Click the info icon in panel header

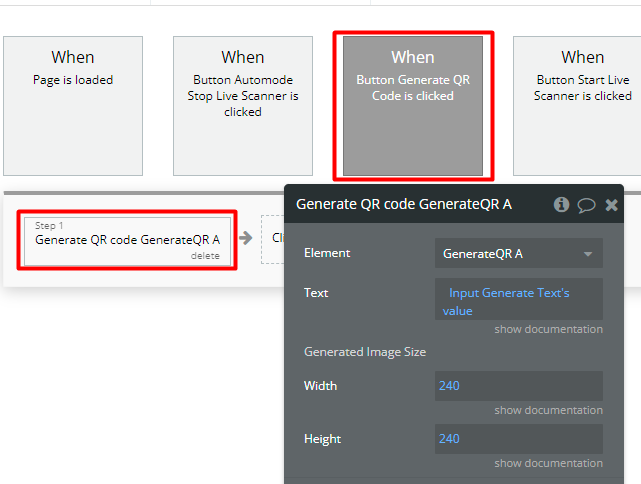[x=561, y=204]
